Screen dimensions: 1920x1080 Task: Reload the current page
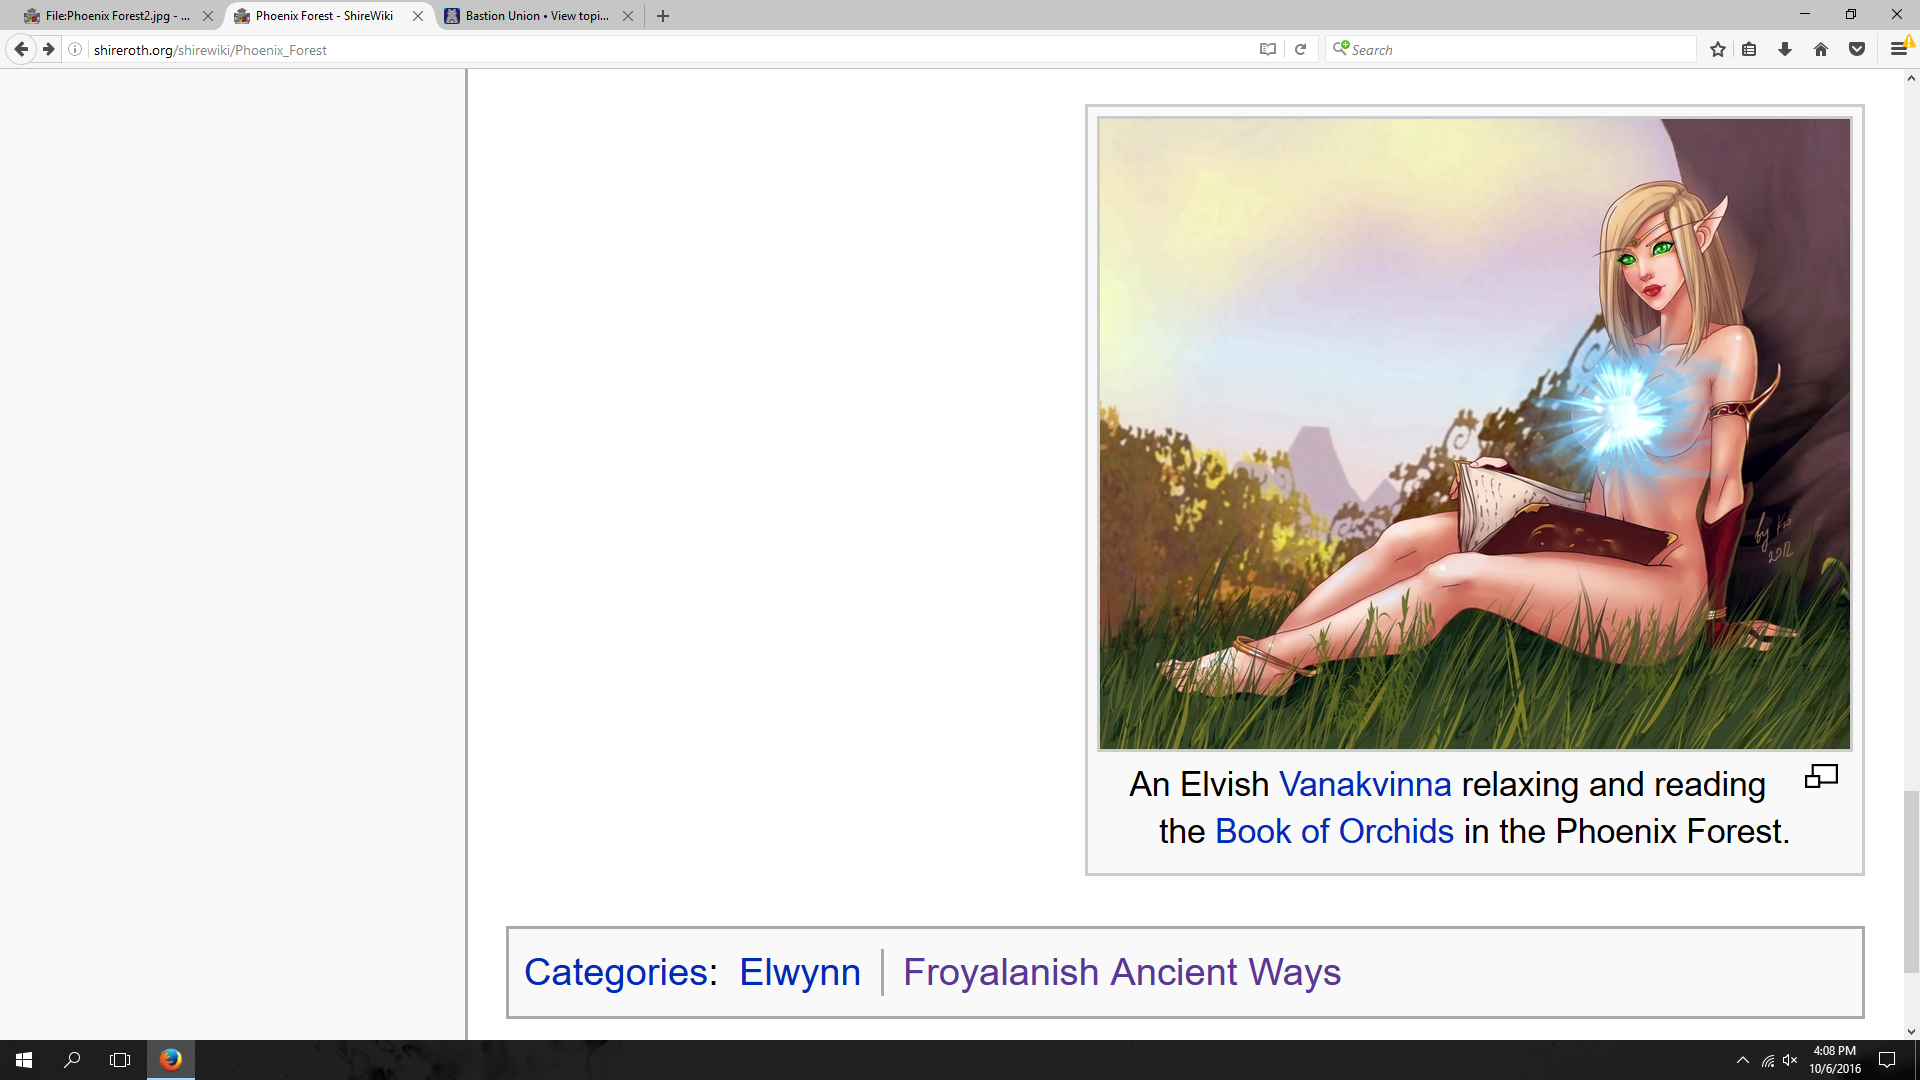pos(1300,49)
